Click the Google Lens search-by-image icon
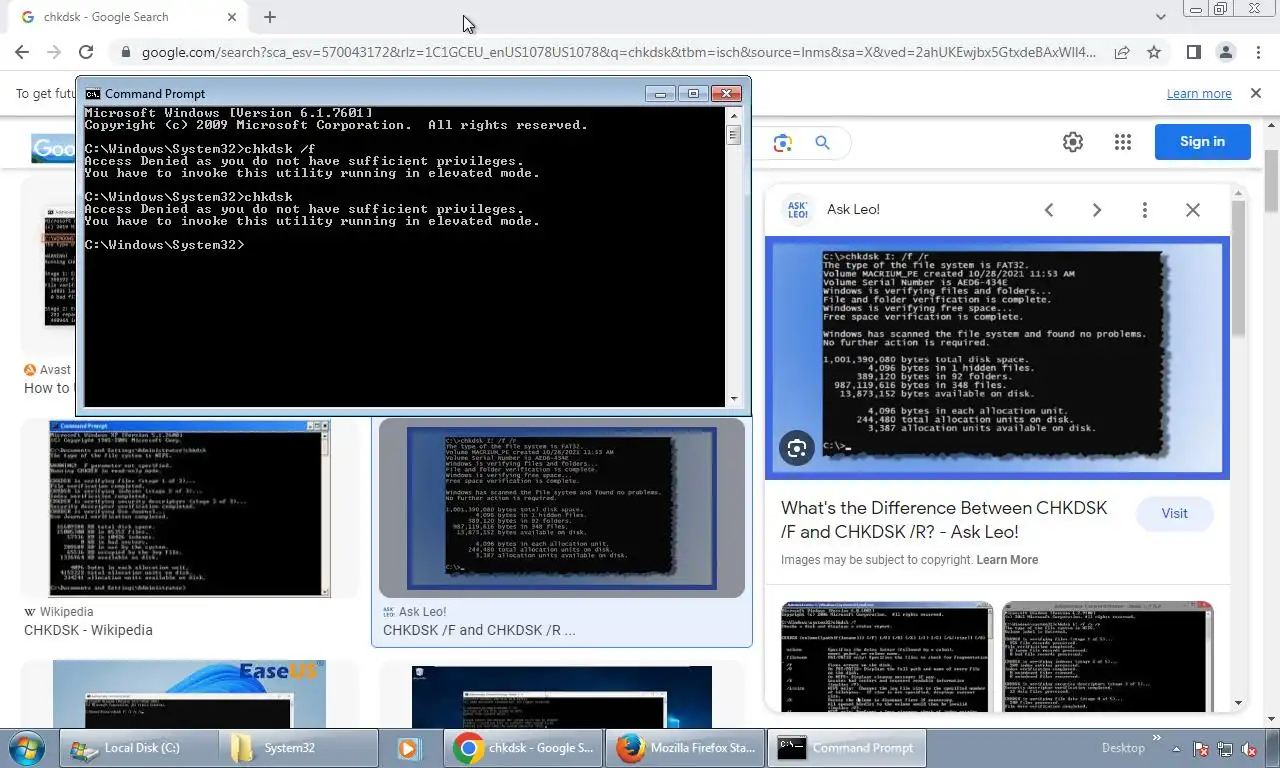Viewport: 1280px width, 768px height. pyautogui.click(x=783, y=143)
